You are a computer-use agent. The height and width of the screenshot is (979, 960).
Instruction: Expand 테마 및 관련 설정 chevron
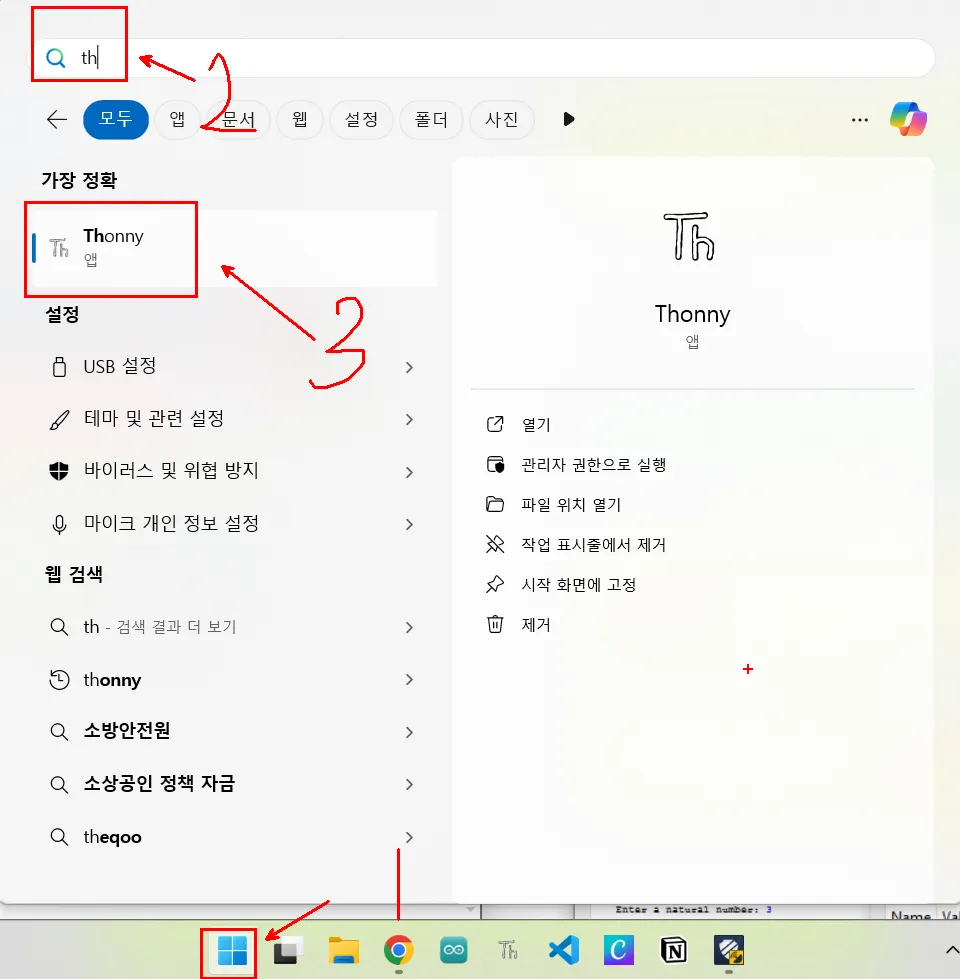click(409, 420)
